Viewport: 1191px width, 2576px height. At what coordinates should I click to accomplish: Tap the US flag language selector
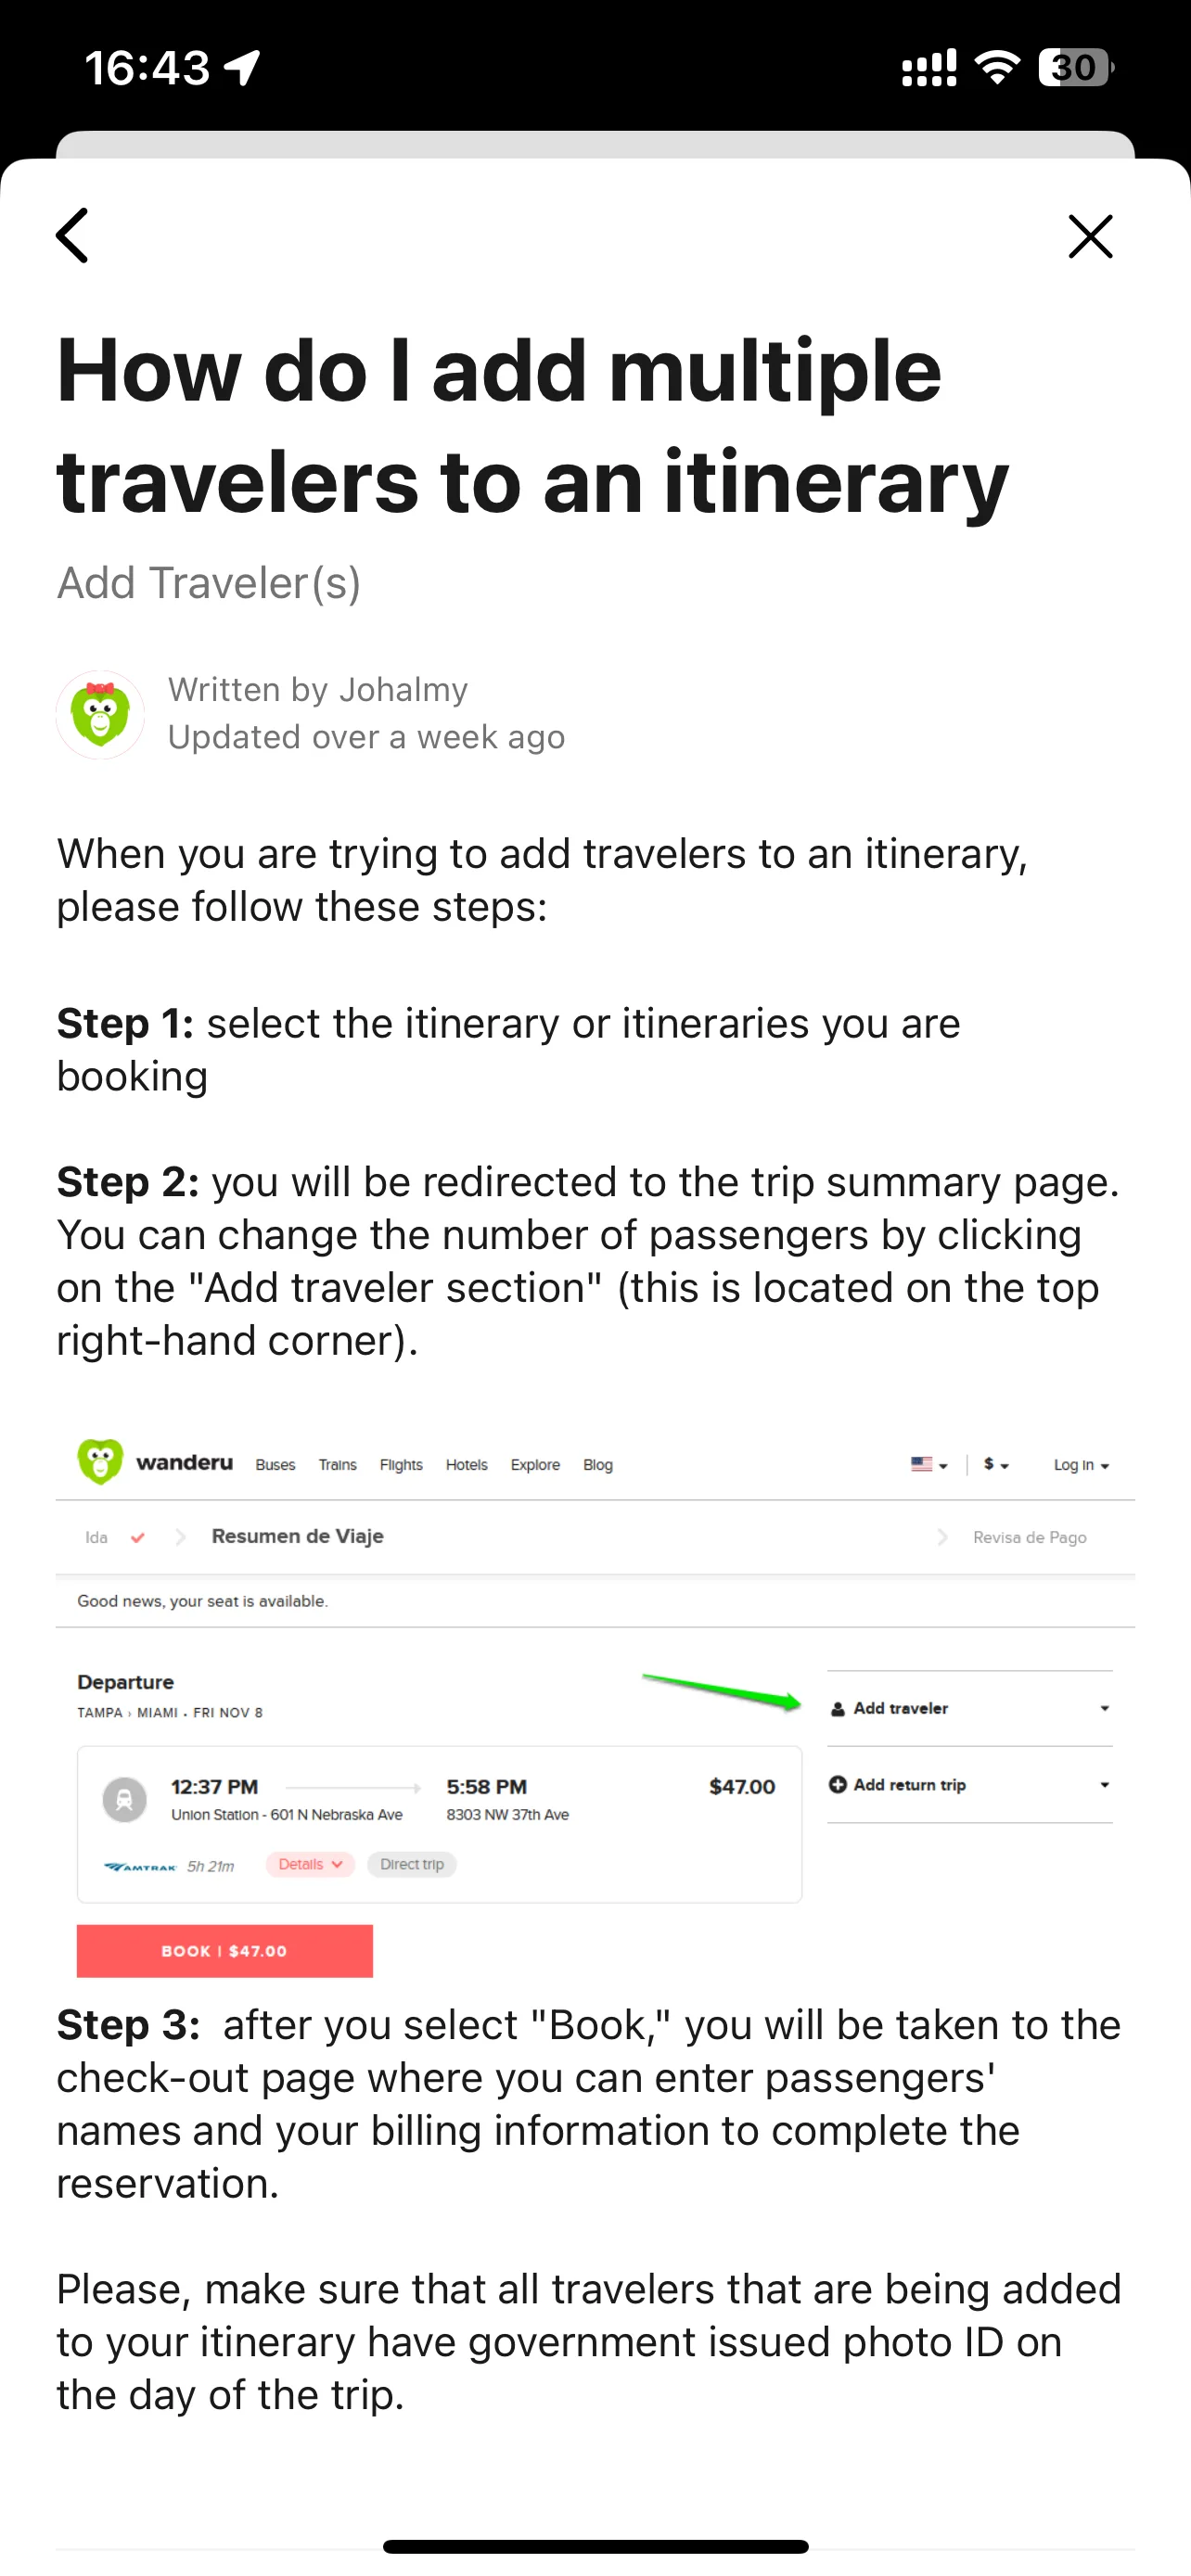pos(929,1464)
